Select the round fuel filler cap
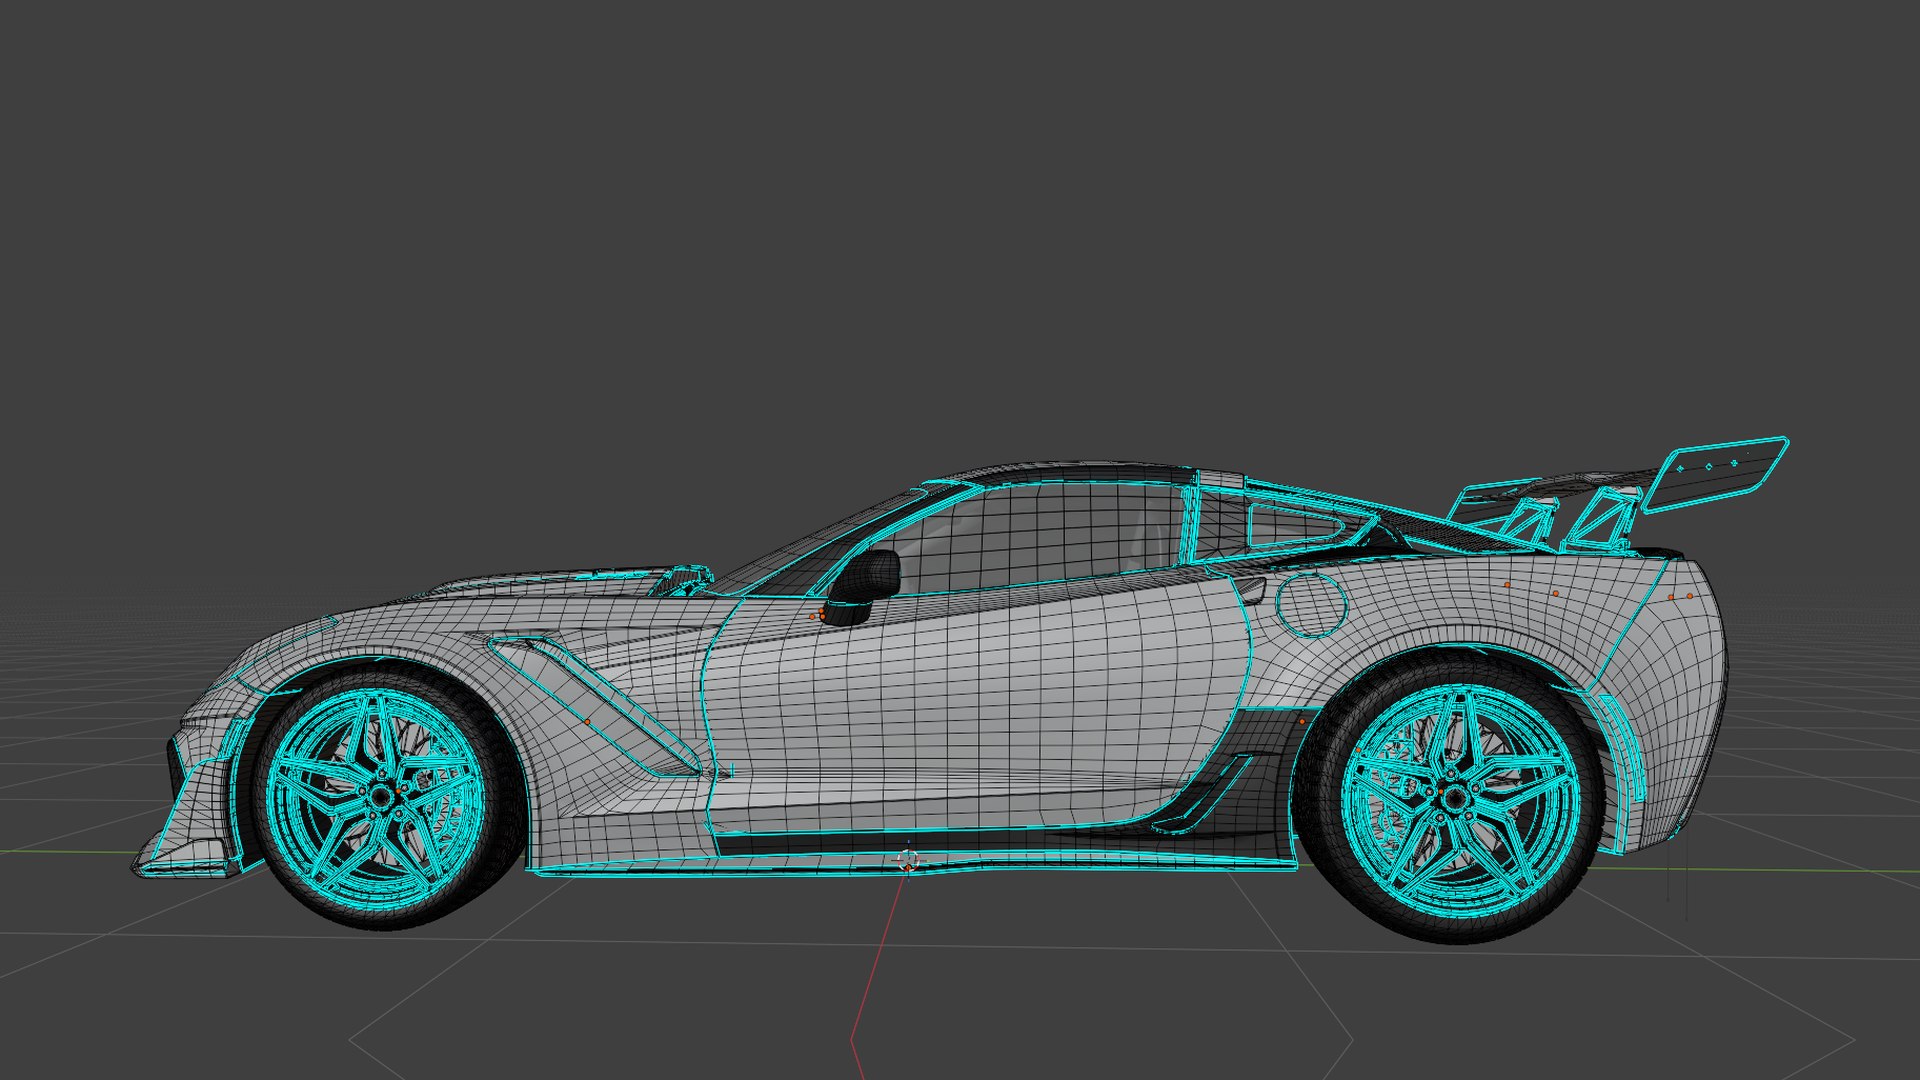The image size is (1920, 1080). (1311, 605)
